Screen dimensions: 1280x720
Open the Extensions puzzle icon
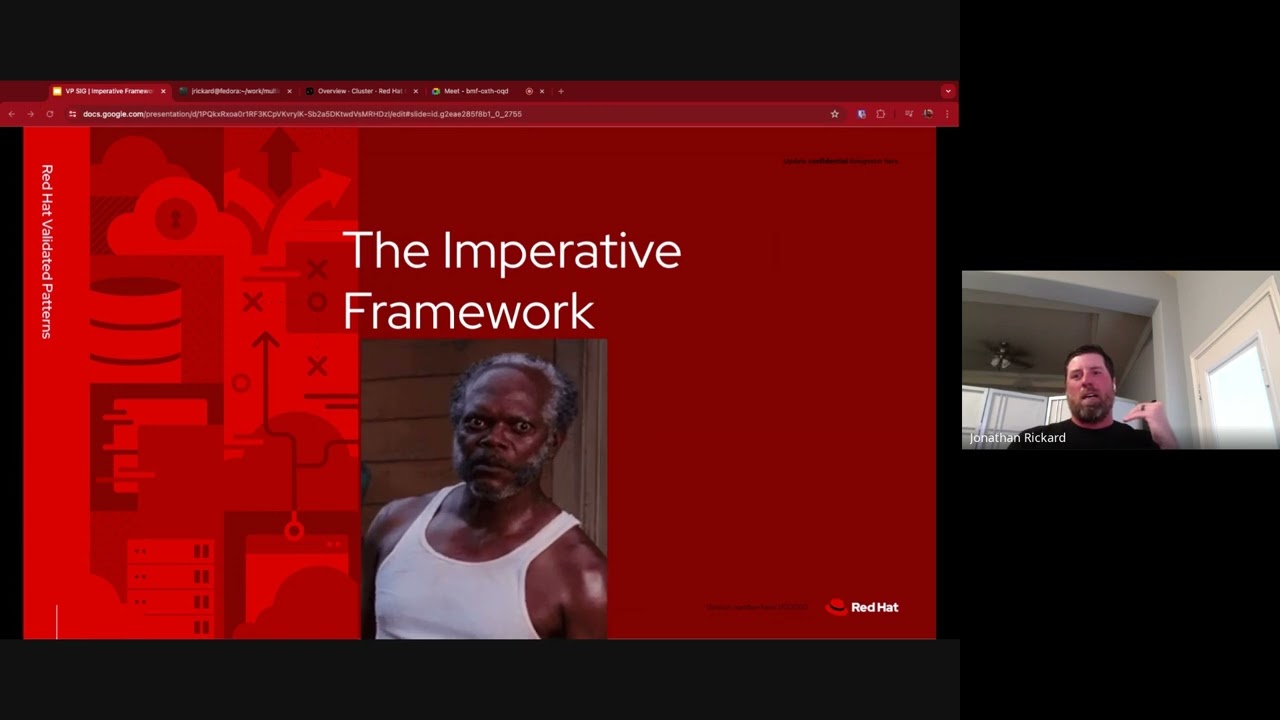tap(880, 114)
